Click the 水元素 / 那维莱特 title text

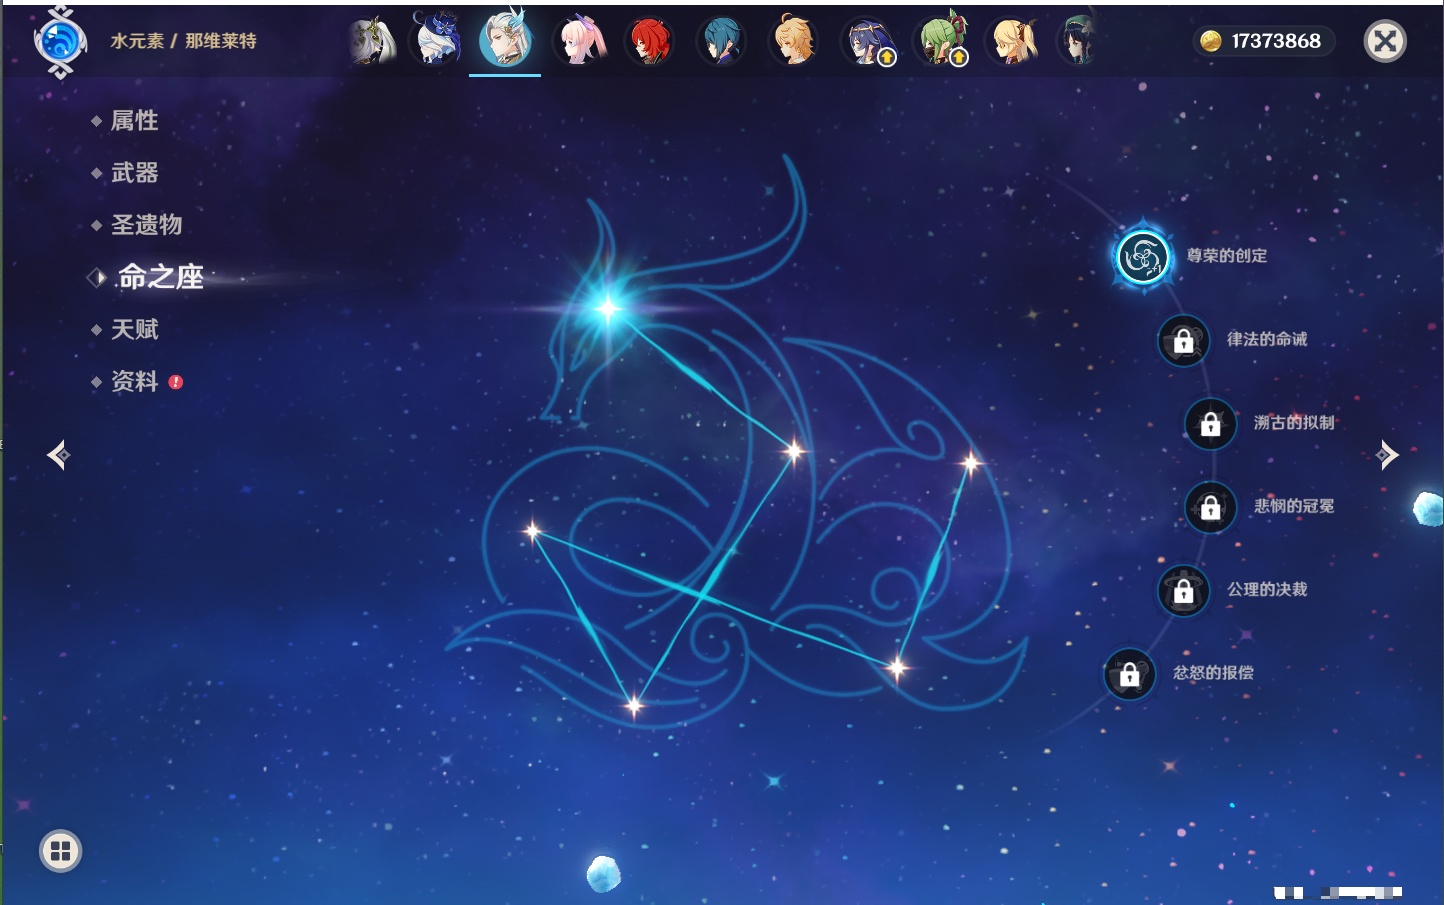point(183,41)
